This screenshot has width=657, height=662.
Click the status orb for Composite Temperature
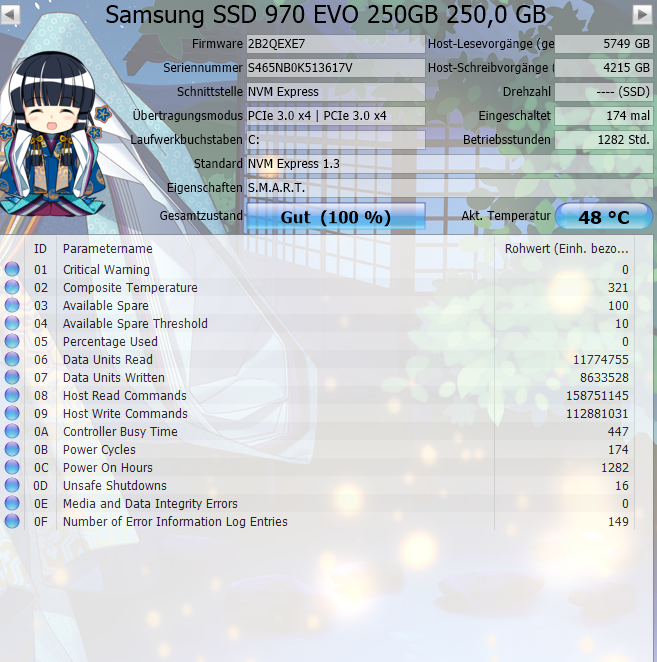[x=12, y=287]
